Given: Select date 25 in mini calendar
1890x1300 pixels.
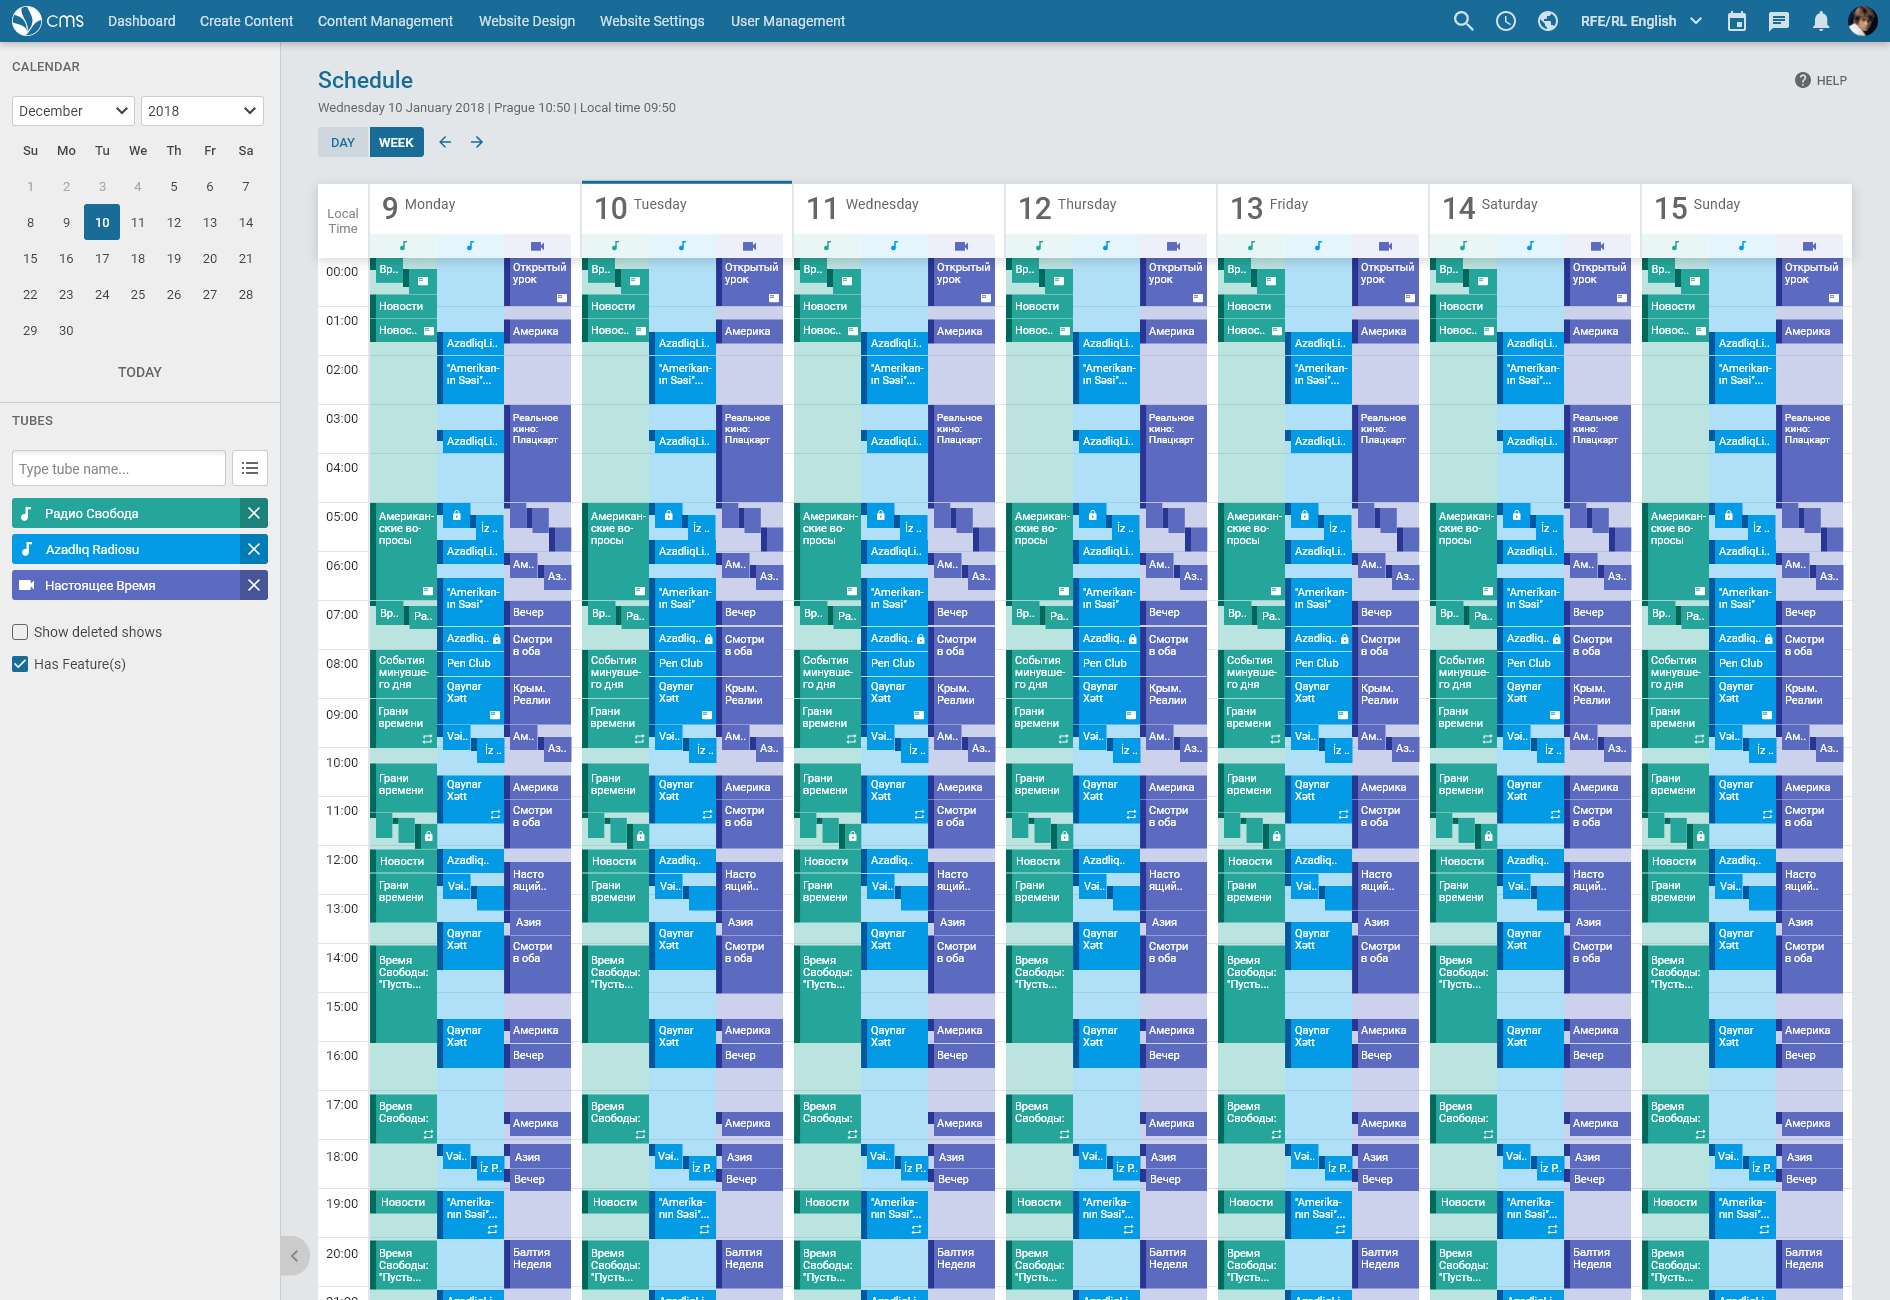Looking at the screenshot, I should (138, 294).
